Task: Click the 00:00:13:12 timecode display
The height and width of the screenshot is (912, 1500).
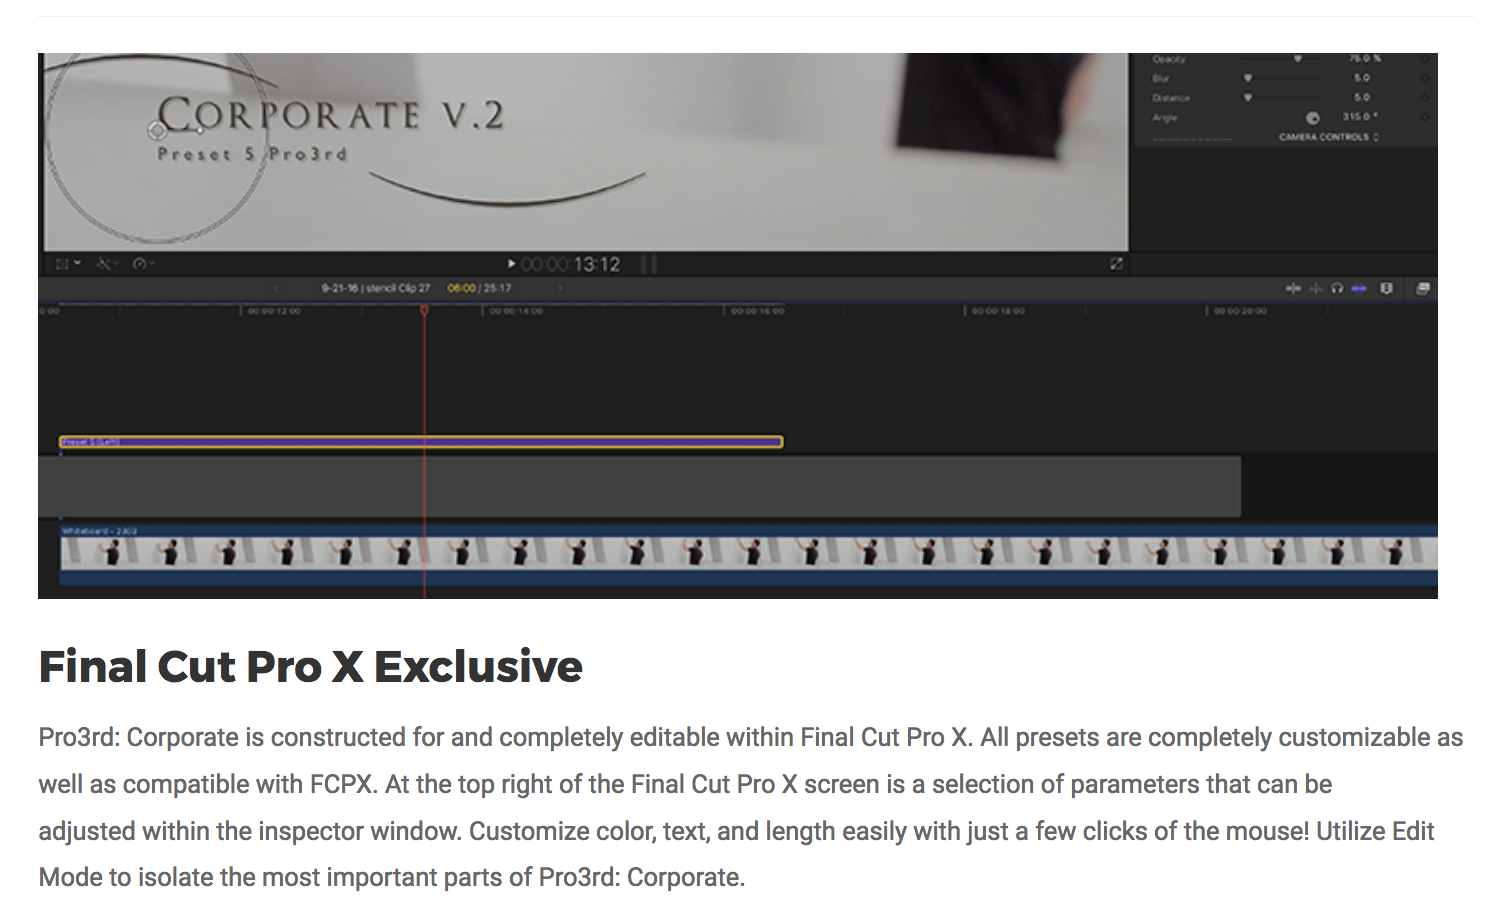Action: pyautogui.click(x=570, y=264)
